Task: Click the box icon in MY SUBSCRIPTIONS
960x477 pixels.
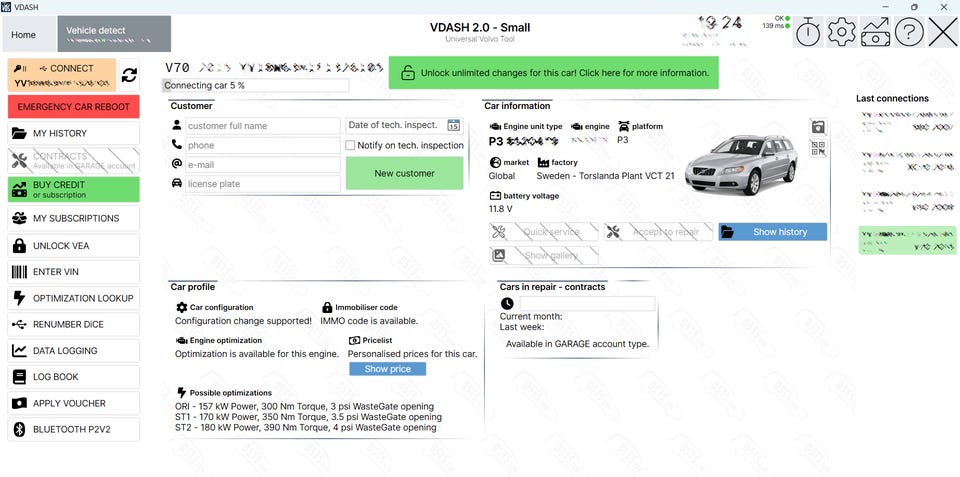Action: click(x=20, y=218)
